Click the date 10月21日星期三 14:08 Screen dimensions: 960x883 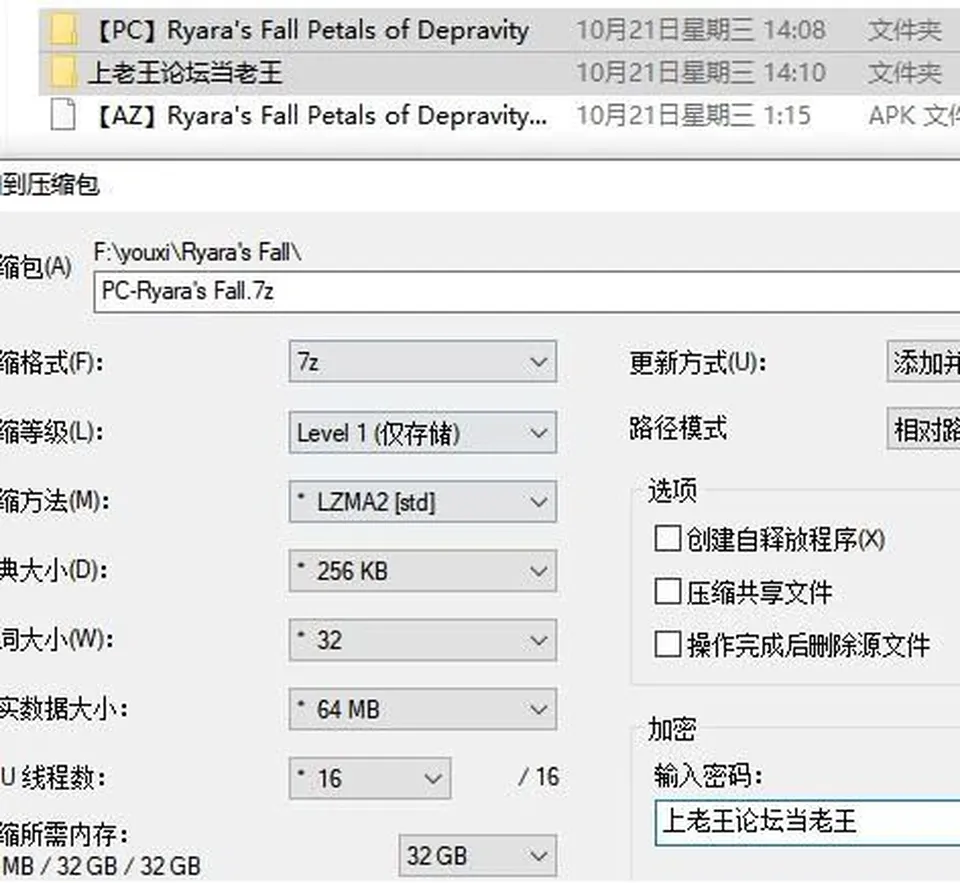coord(701,30)
